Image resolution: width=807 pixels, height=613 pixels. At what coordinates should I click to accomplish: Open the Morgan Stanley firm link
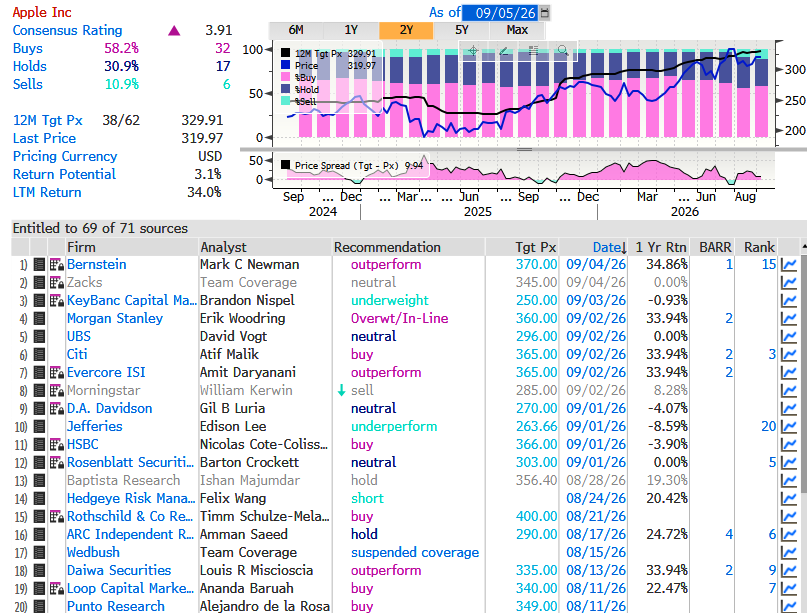(115, 319)
